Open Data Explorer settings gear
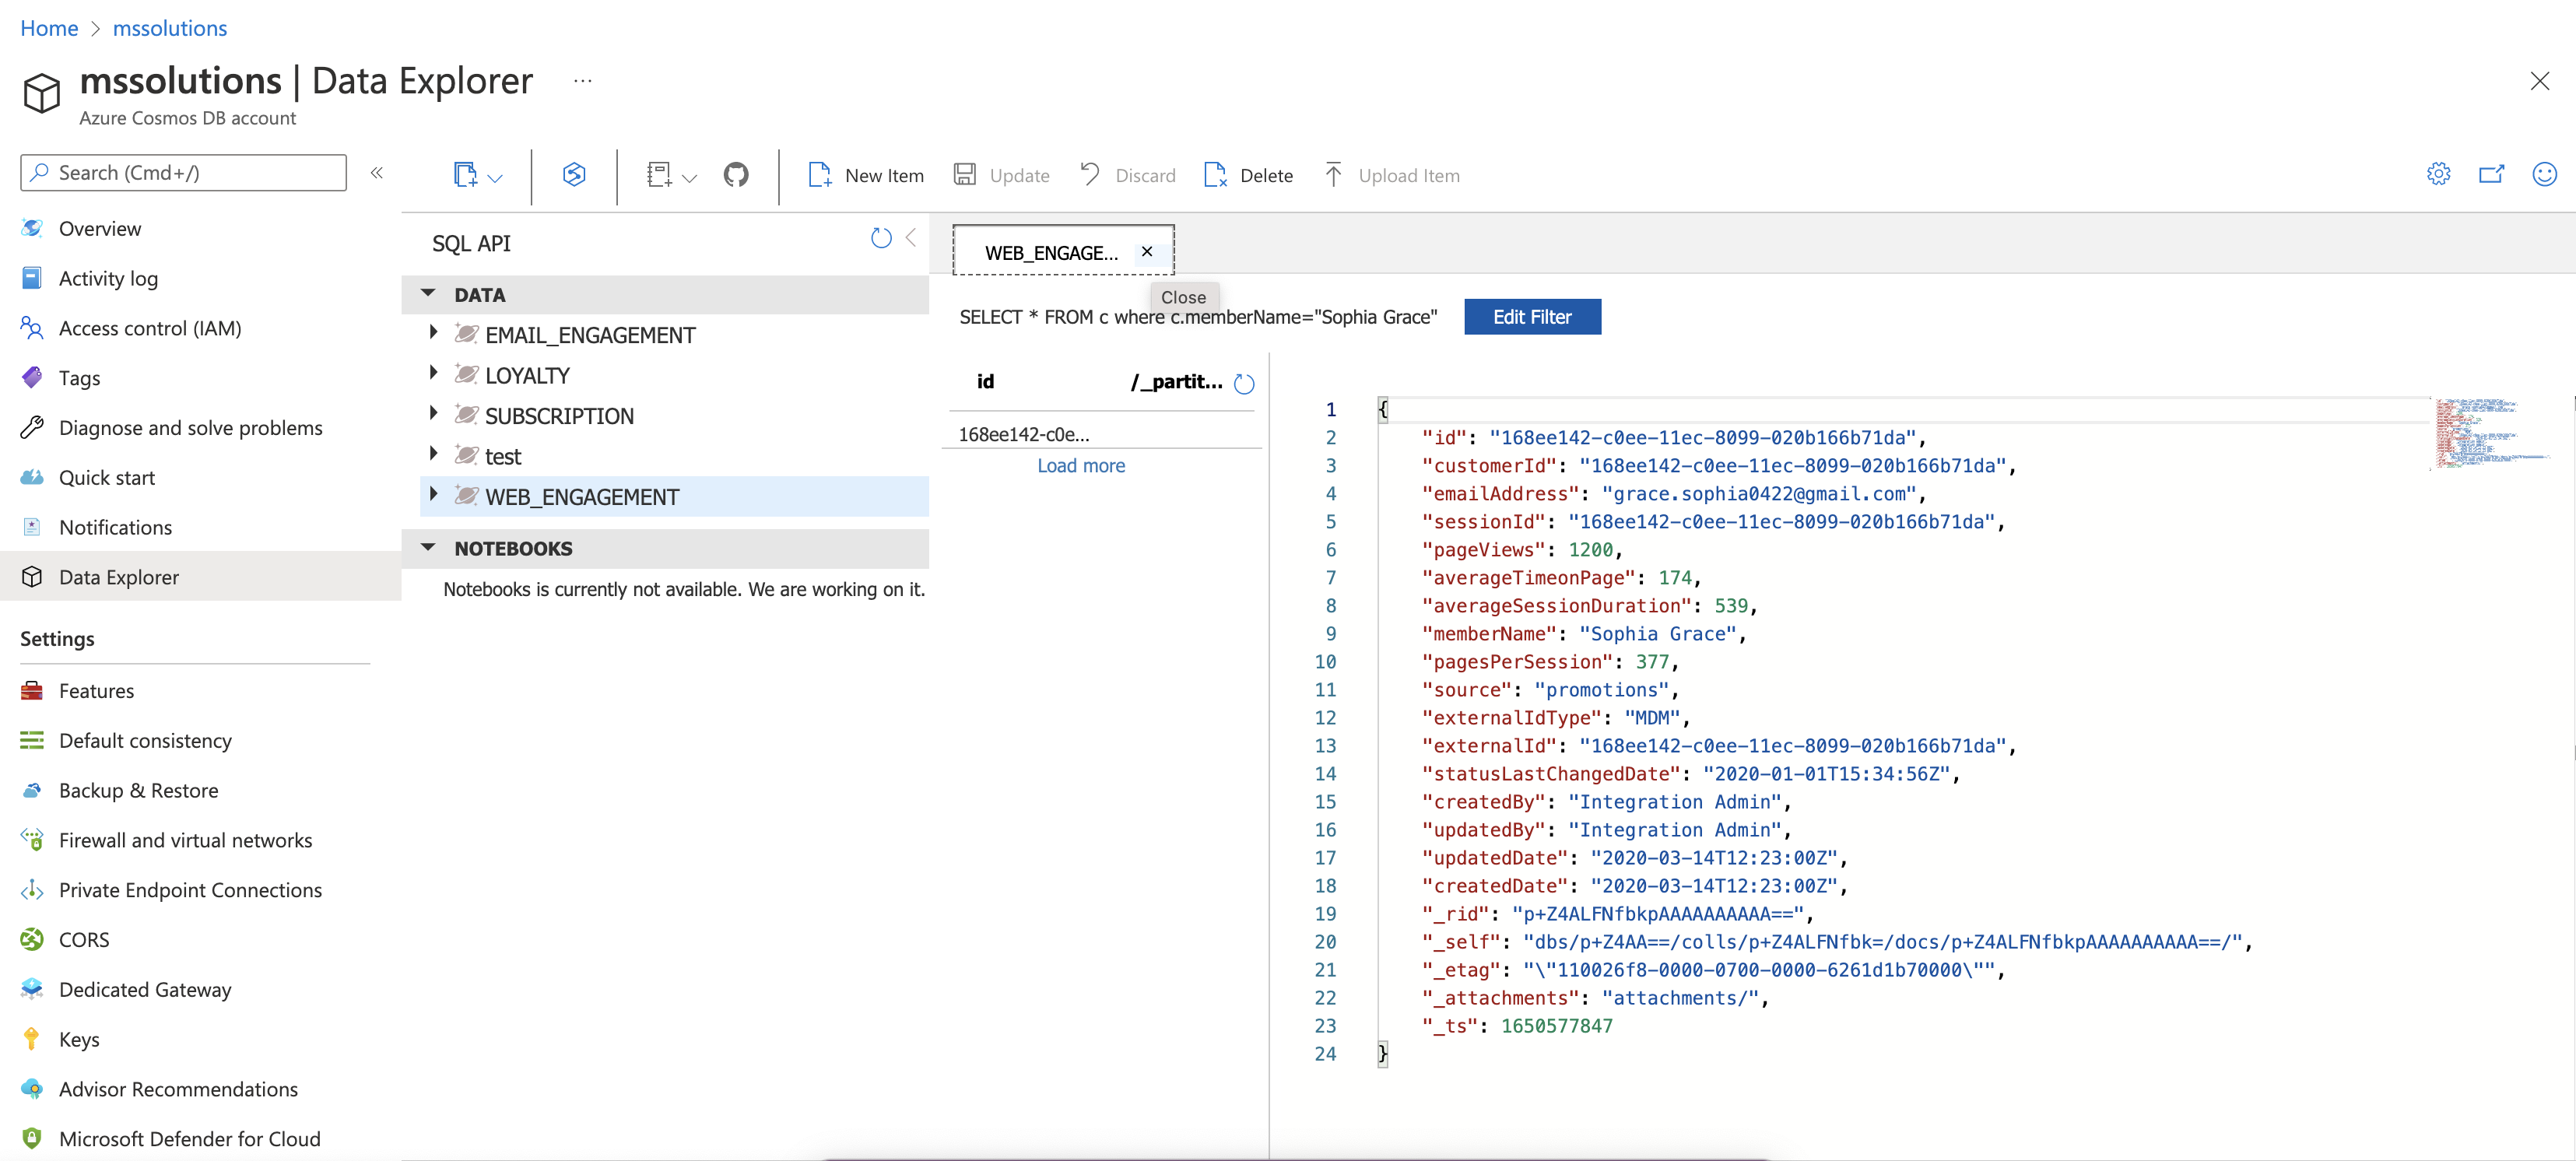Image resolution: width=2576 pixels, height=1161 pixels. [x=2438, y=174]
